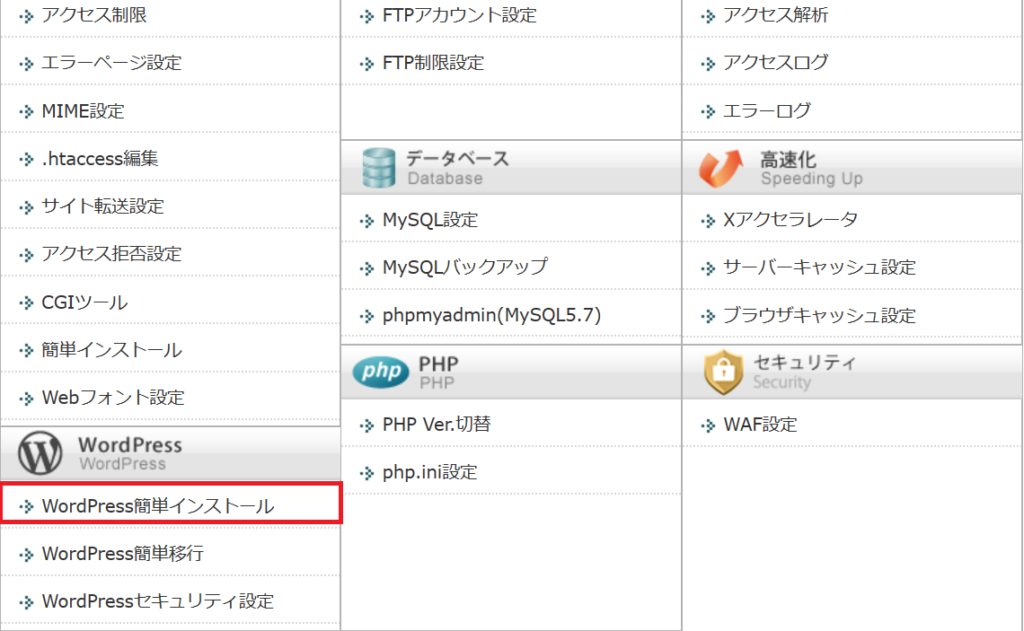Click arrow bullet icon beside PHP Ver.切替
Screen dimensions: 1024x631
[x=367, y=426]
